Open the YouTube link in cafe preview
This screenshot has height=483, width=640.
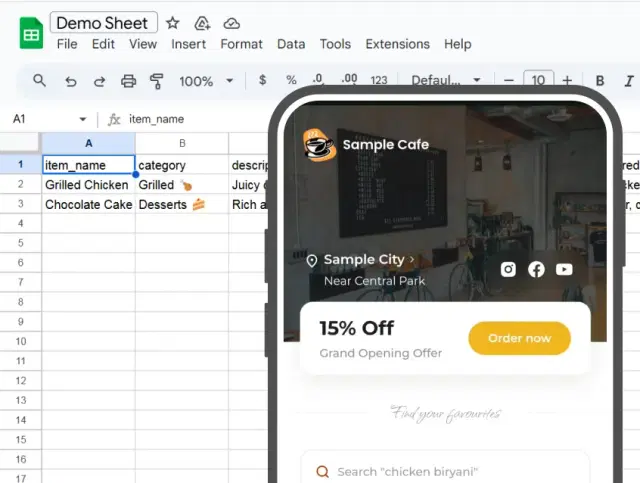coord(564,269)
